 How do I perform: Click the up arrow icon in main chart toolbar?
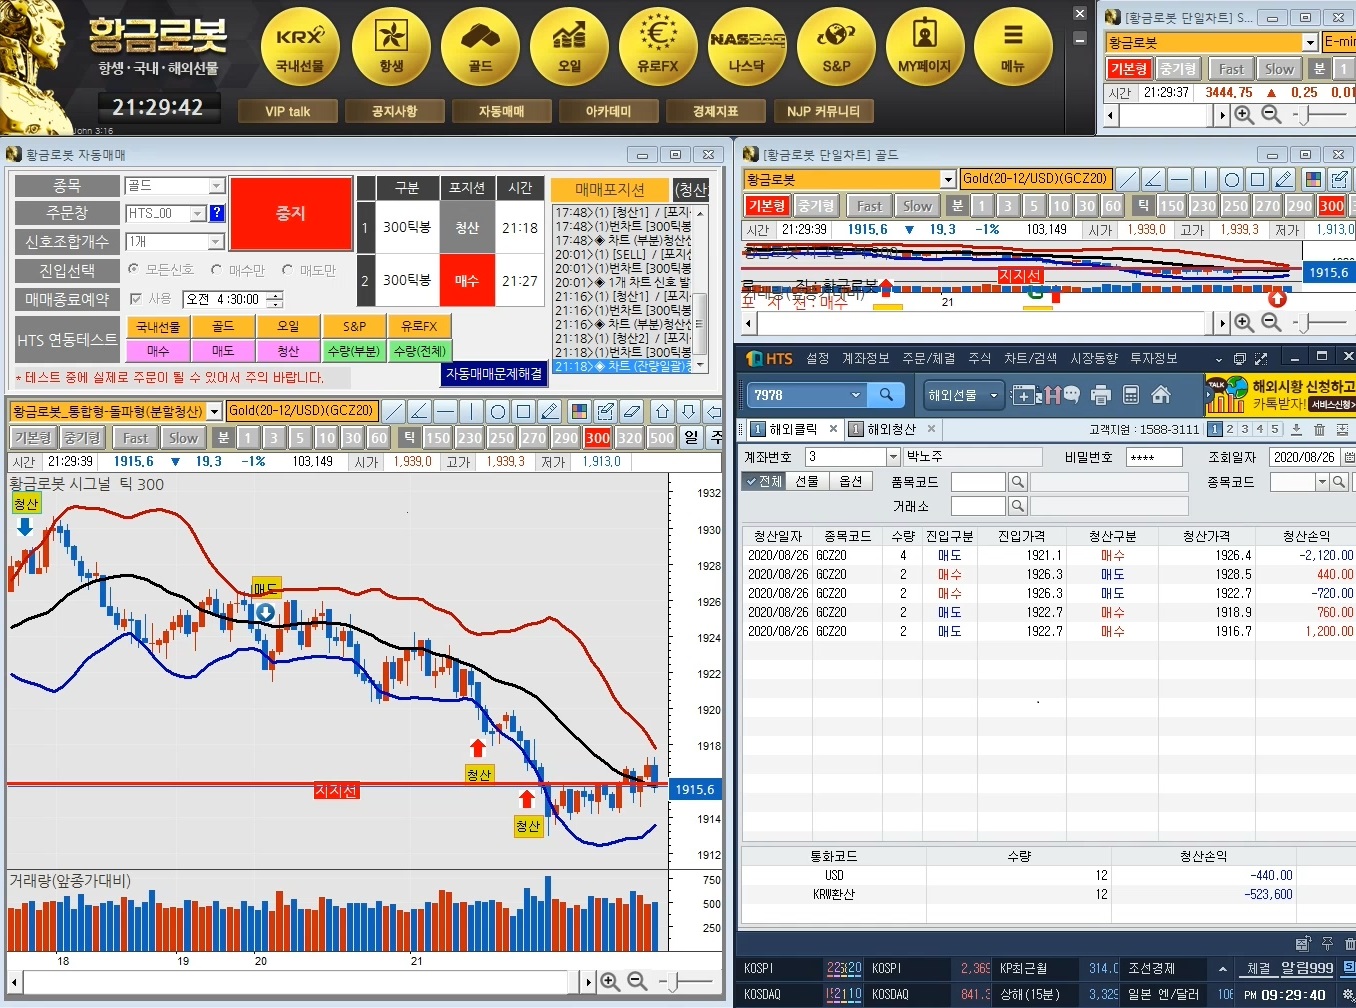[662, 411]
